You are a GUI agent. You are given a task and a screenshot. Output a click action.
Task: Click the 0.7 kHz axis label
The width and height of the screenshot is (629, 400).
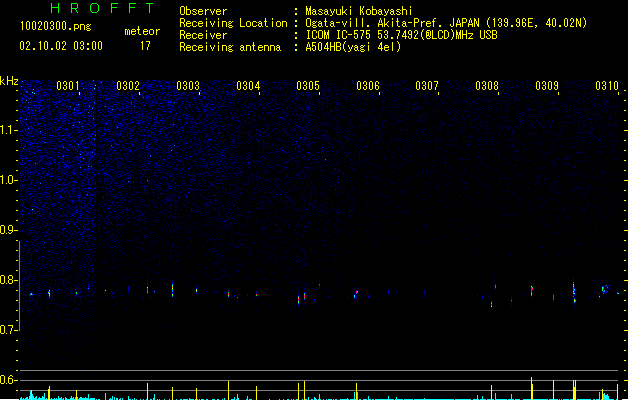tap(8, 330)
